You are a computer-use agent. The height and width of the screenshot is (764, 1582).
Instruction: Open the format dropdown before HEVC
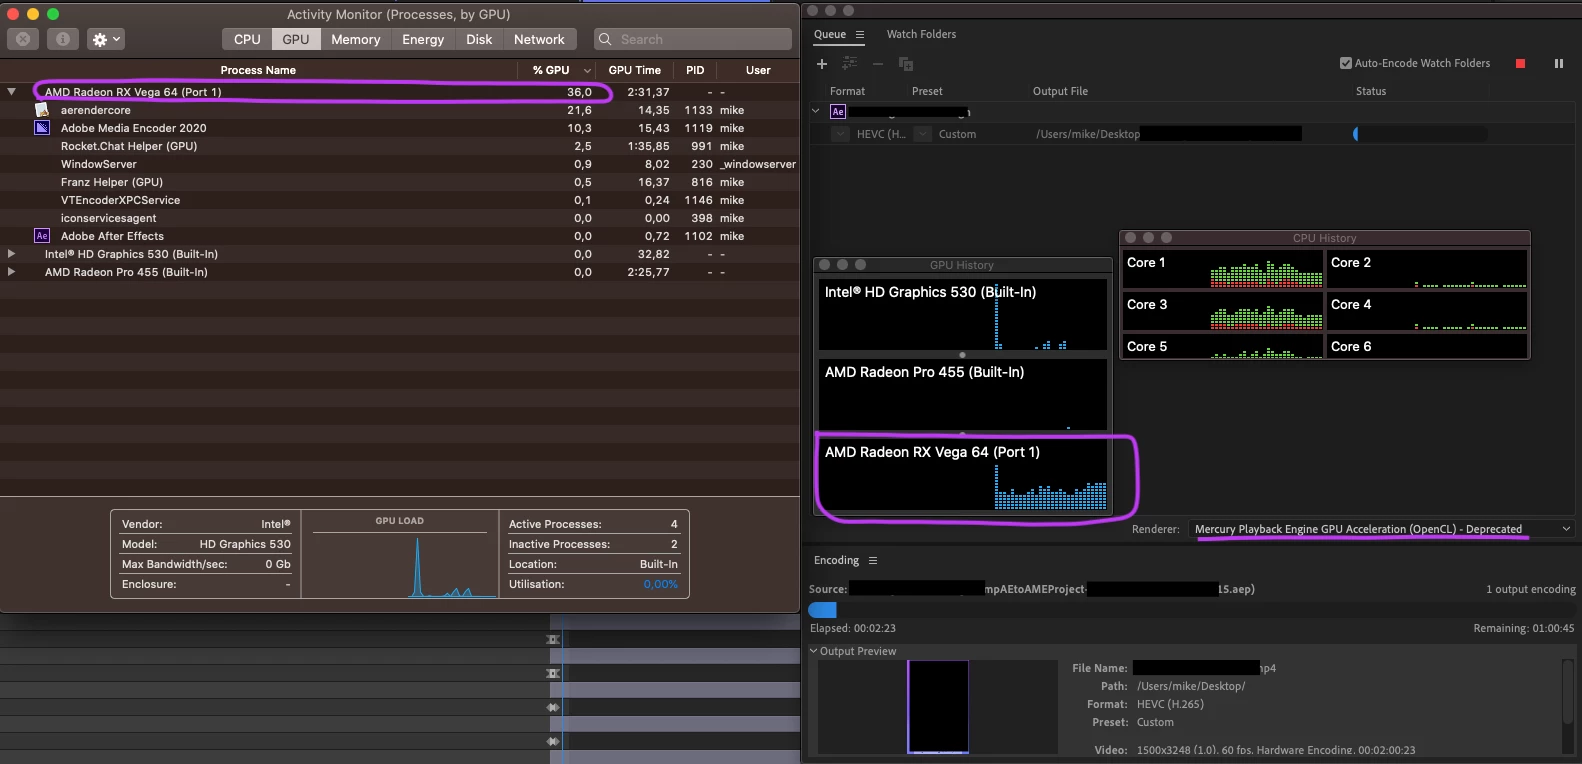[840, 134]
